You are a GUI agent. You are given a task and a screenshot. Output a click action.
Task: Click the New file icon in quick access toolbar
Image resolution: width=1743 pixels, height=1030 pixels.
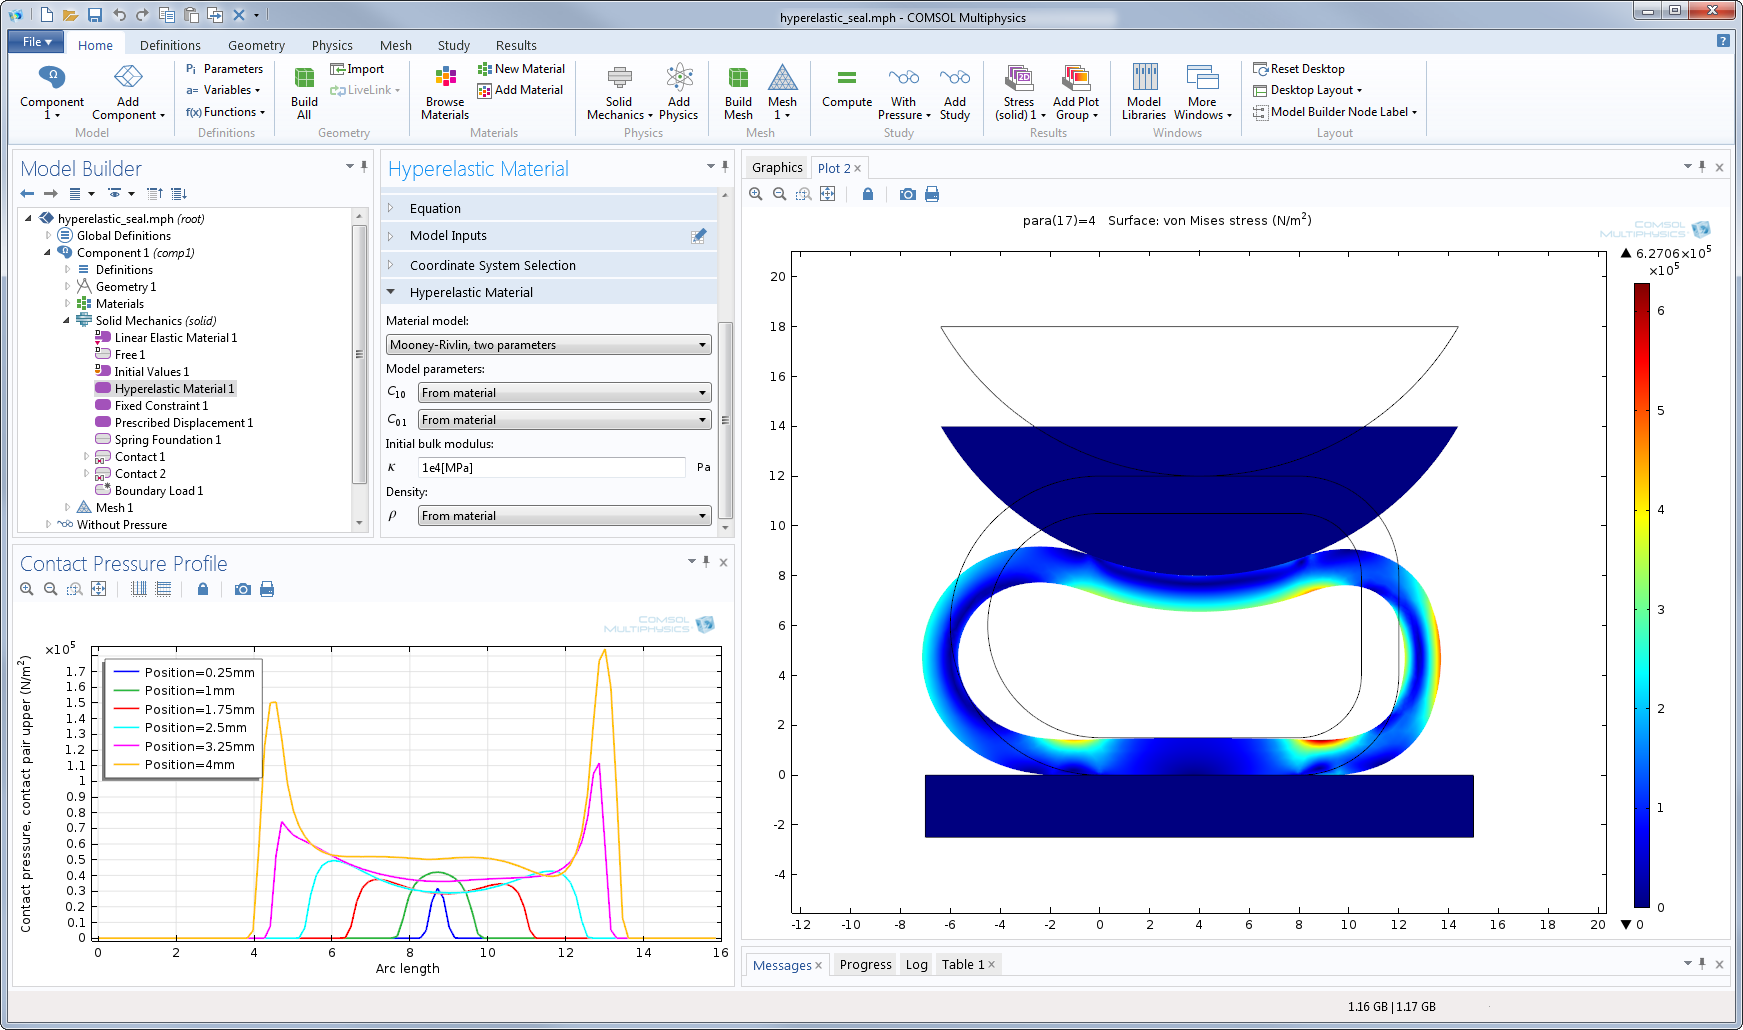click(46, 15)
